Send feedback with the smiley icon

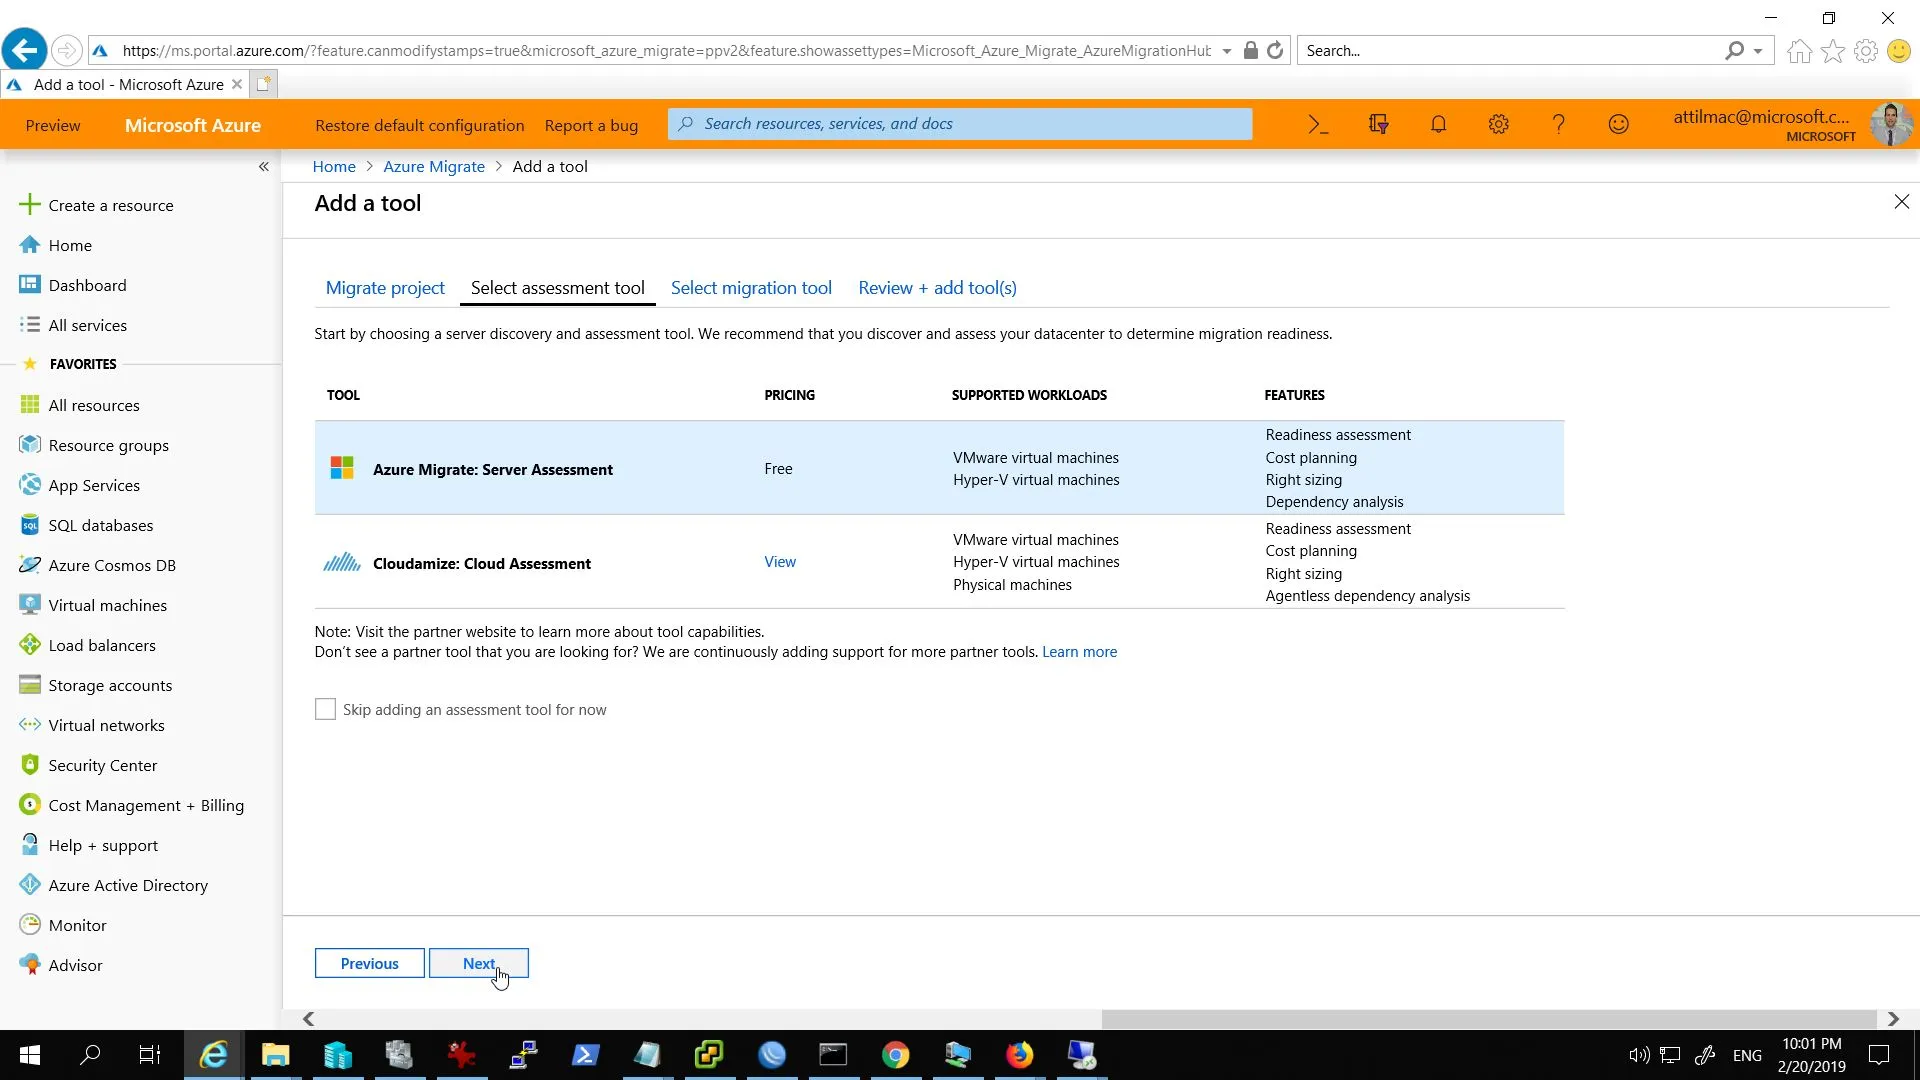[1618, 124]
